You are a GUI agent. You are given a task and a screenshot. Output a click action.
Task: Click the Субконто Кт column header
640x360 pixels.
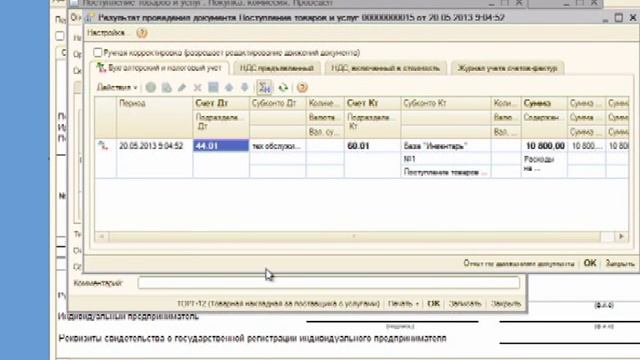(x=446, y=103)
